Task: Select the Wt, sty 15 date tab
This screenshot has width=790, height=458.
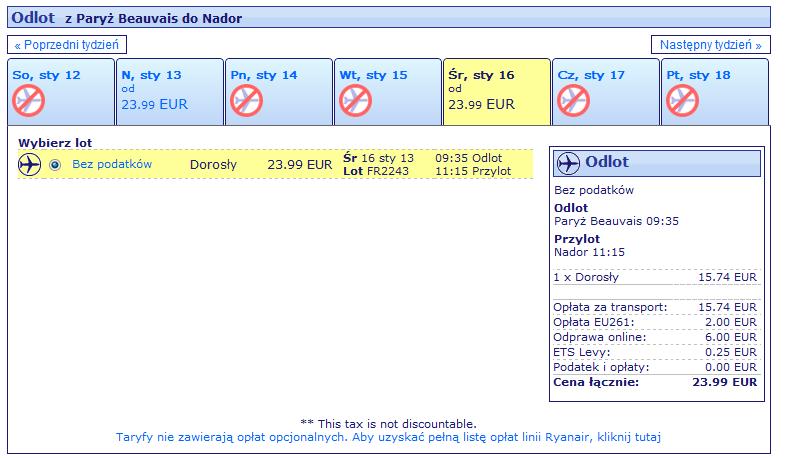Action: pos(387,92)
